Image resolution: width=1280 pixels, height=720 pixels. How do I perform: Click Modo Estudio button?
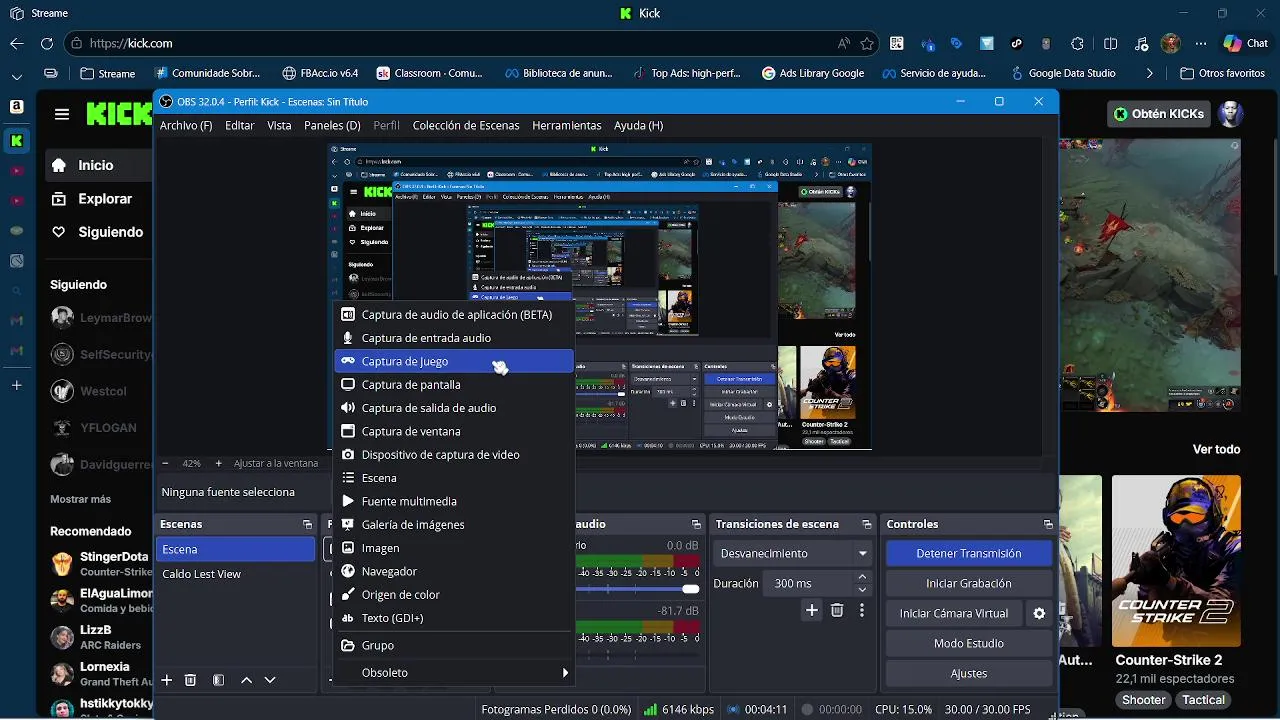coord(968,643)
